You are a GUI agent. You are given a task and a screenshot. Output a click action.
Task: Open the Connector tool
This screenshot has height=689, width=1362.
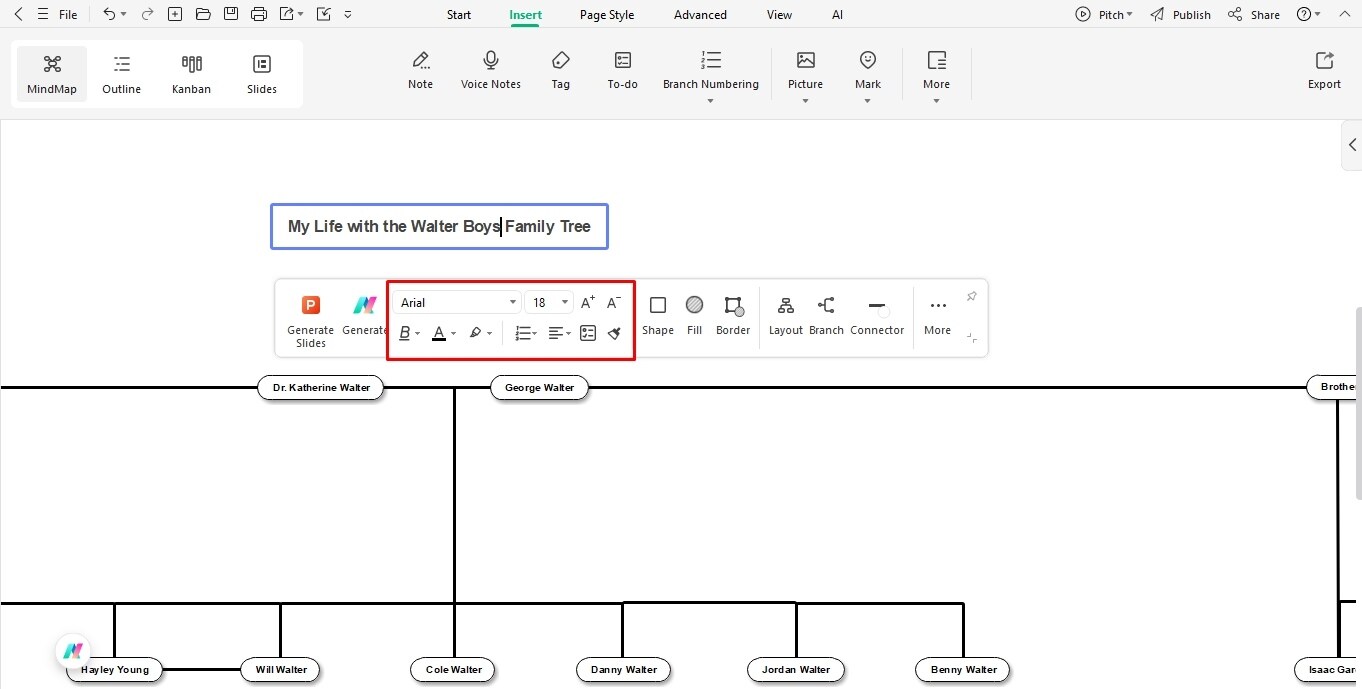[877, 314]
